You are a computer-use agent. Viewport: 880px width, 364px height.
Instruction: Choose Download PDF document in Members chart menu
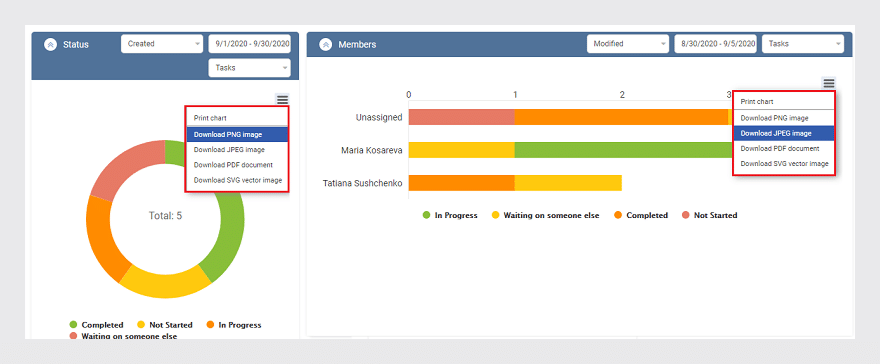click(783, 149)
